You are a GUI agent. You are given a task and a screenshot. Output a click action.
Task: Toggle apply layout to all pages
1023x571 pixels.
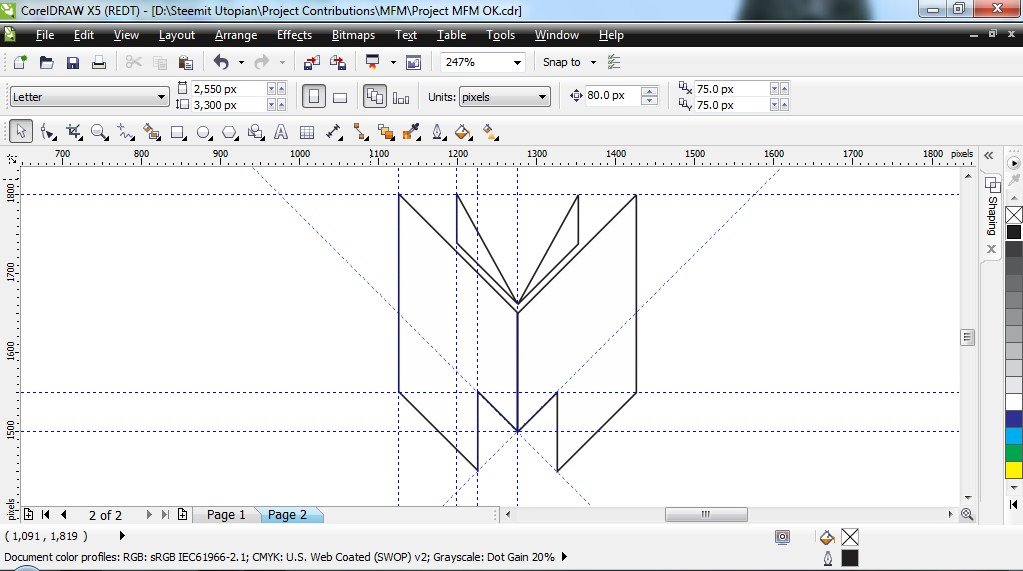(x=375, y=97)
